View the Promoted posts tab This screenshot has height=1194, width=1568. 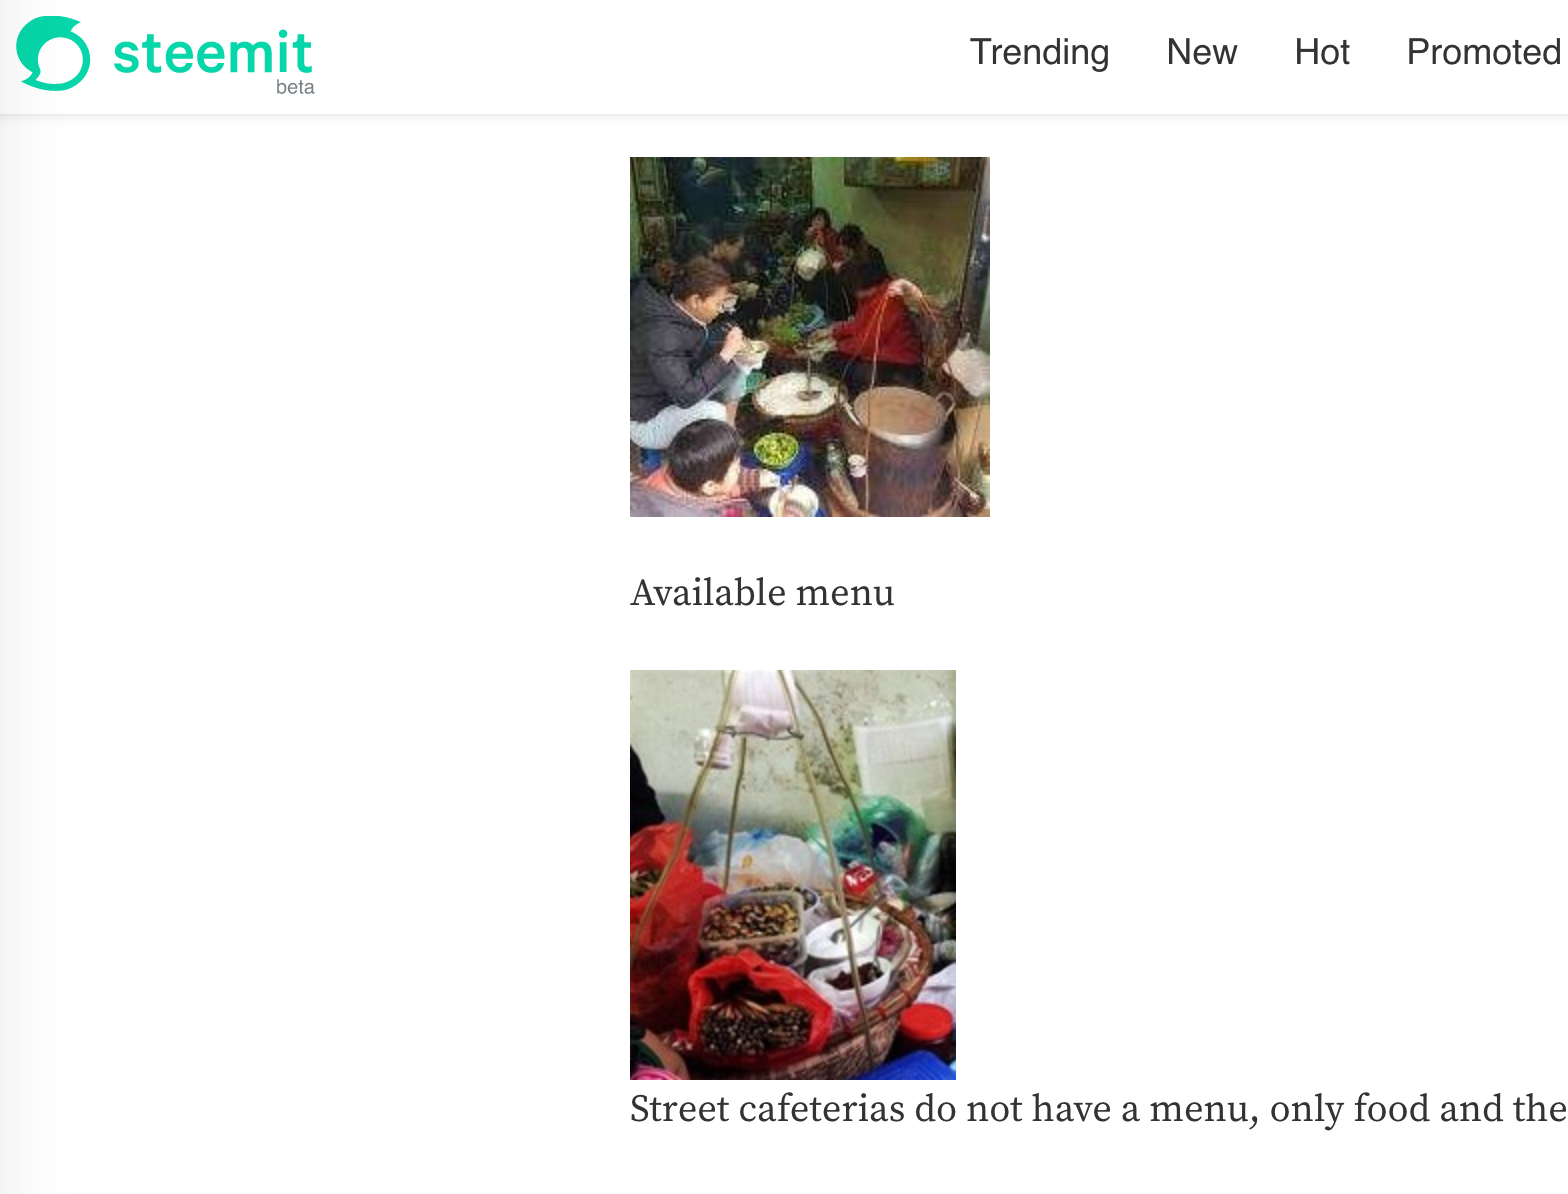click(x=1484, y=52)
